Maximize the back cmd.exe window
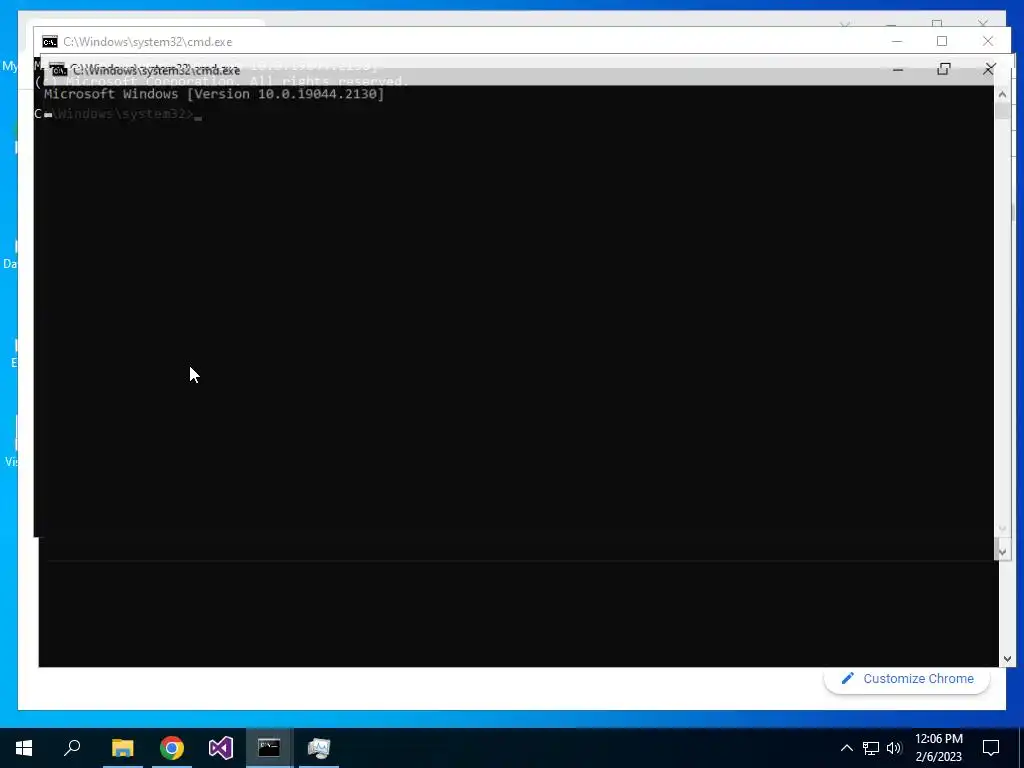Image resolution: width=1024 pixels, height=768 pixels. point(942,41)
